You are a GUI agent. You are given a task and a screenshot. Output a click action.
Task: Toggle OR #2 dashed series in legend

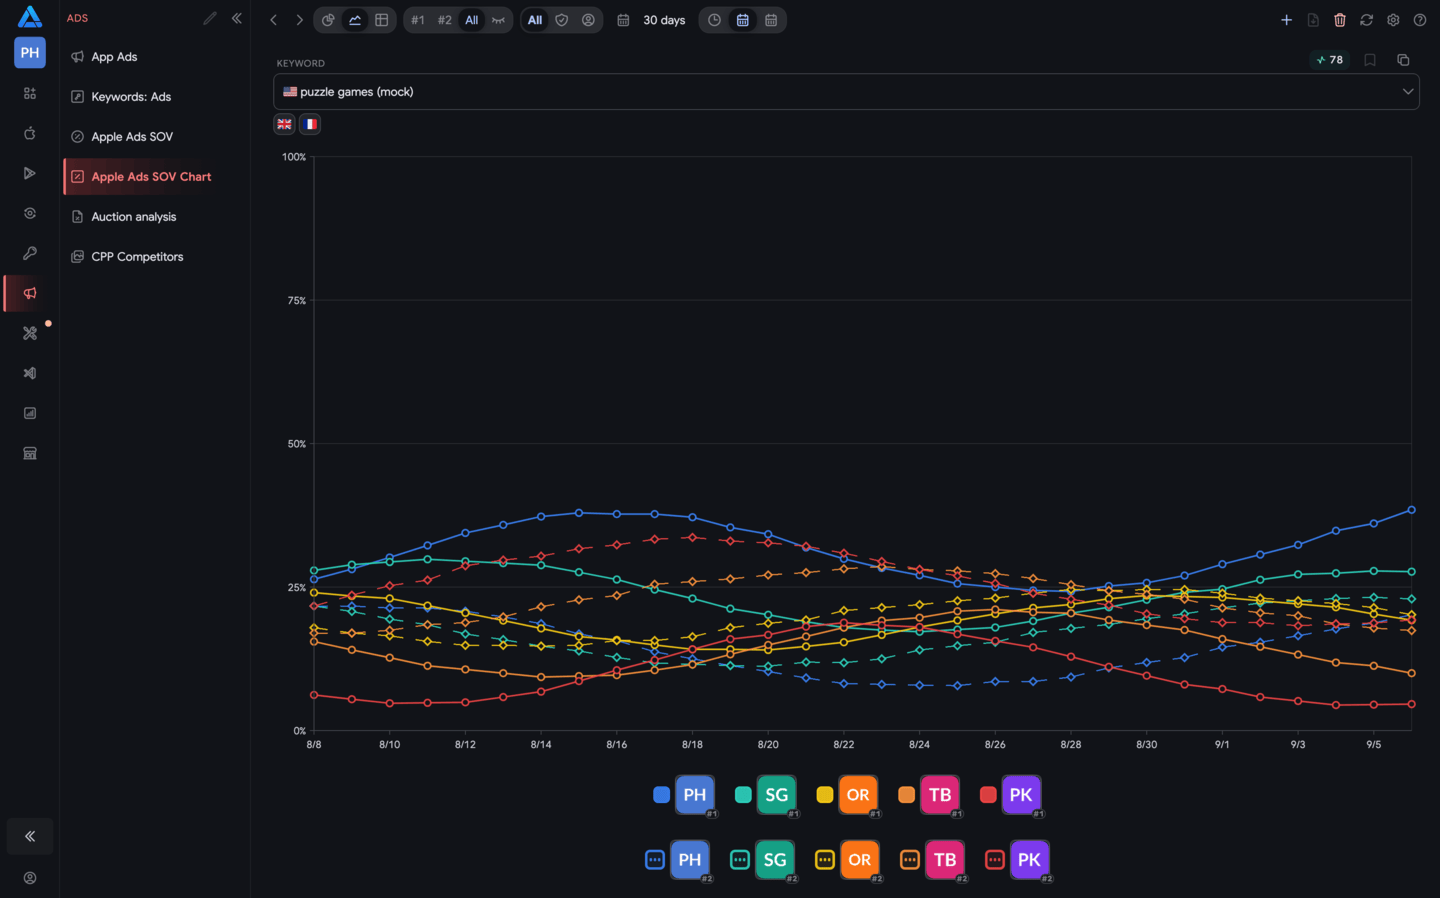[850, 860]
